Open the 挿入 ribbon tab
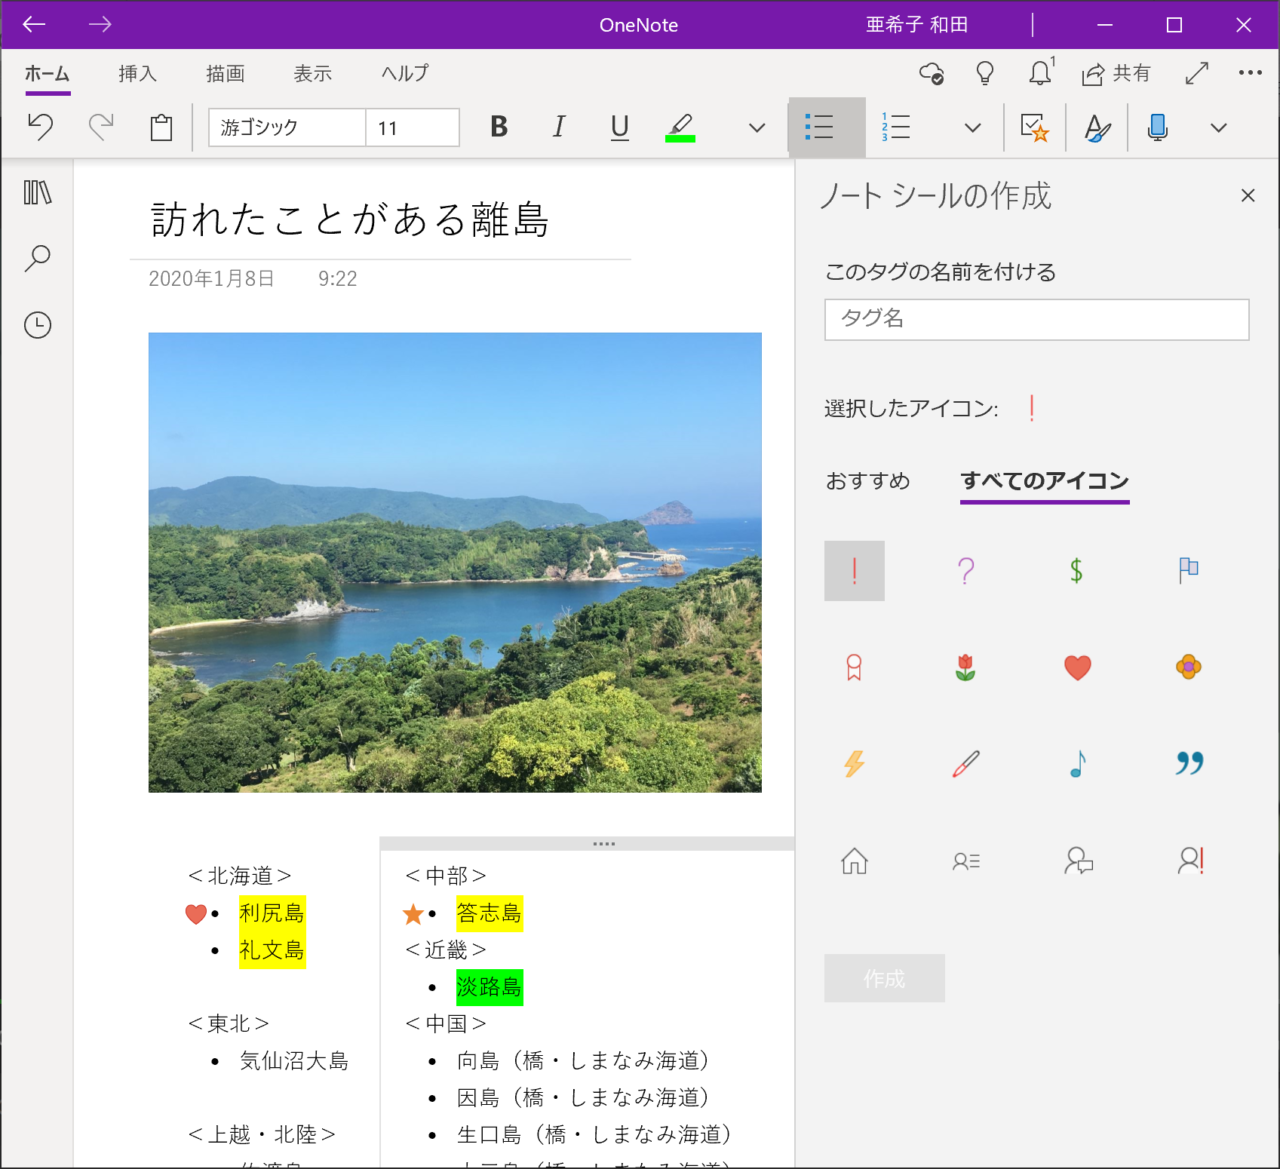The width and height of the screenshot is (1280, 1169). [137, 73]
